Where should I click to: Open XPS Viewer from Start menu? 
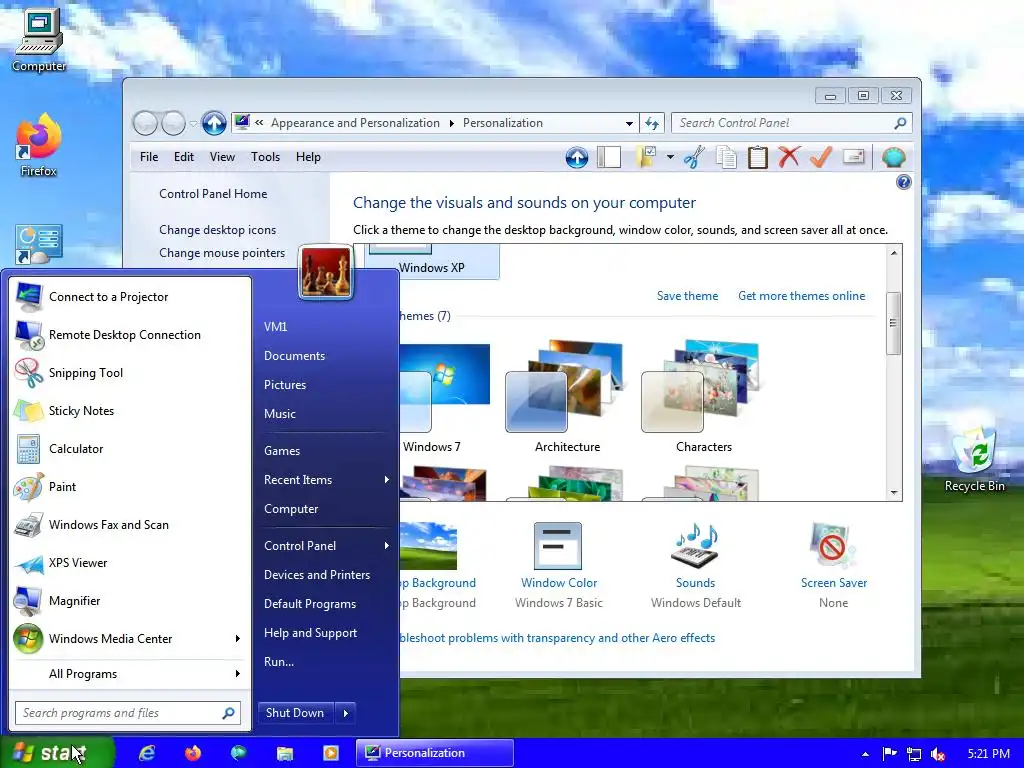pyautogui.click(x=130, y=563)
